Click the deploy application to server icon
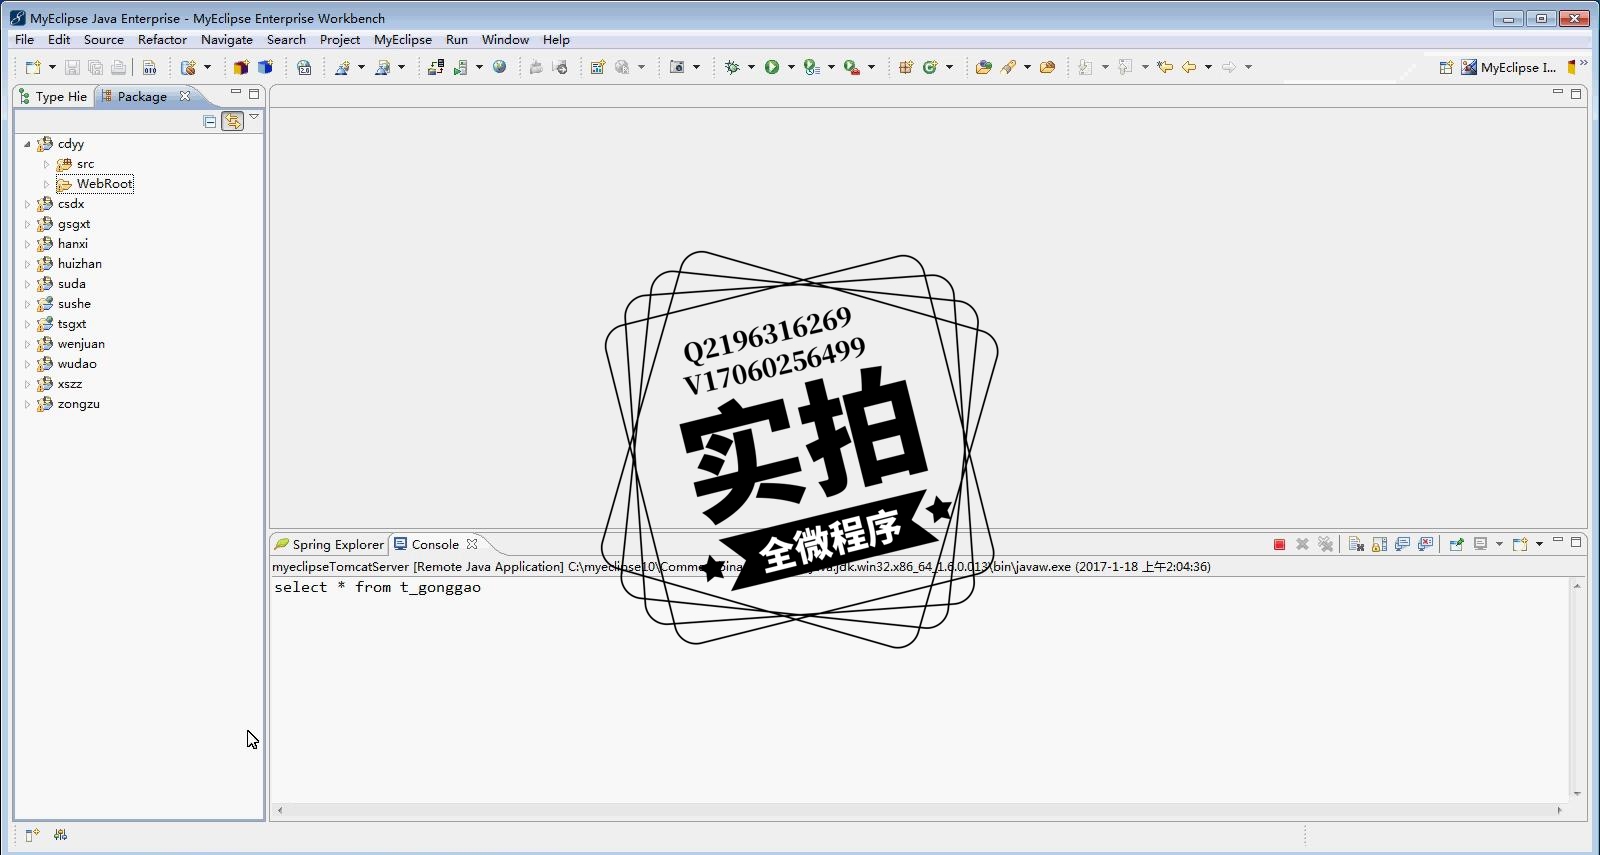 (x=436, y=67)
